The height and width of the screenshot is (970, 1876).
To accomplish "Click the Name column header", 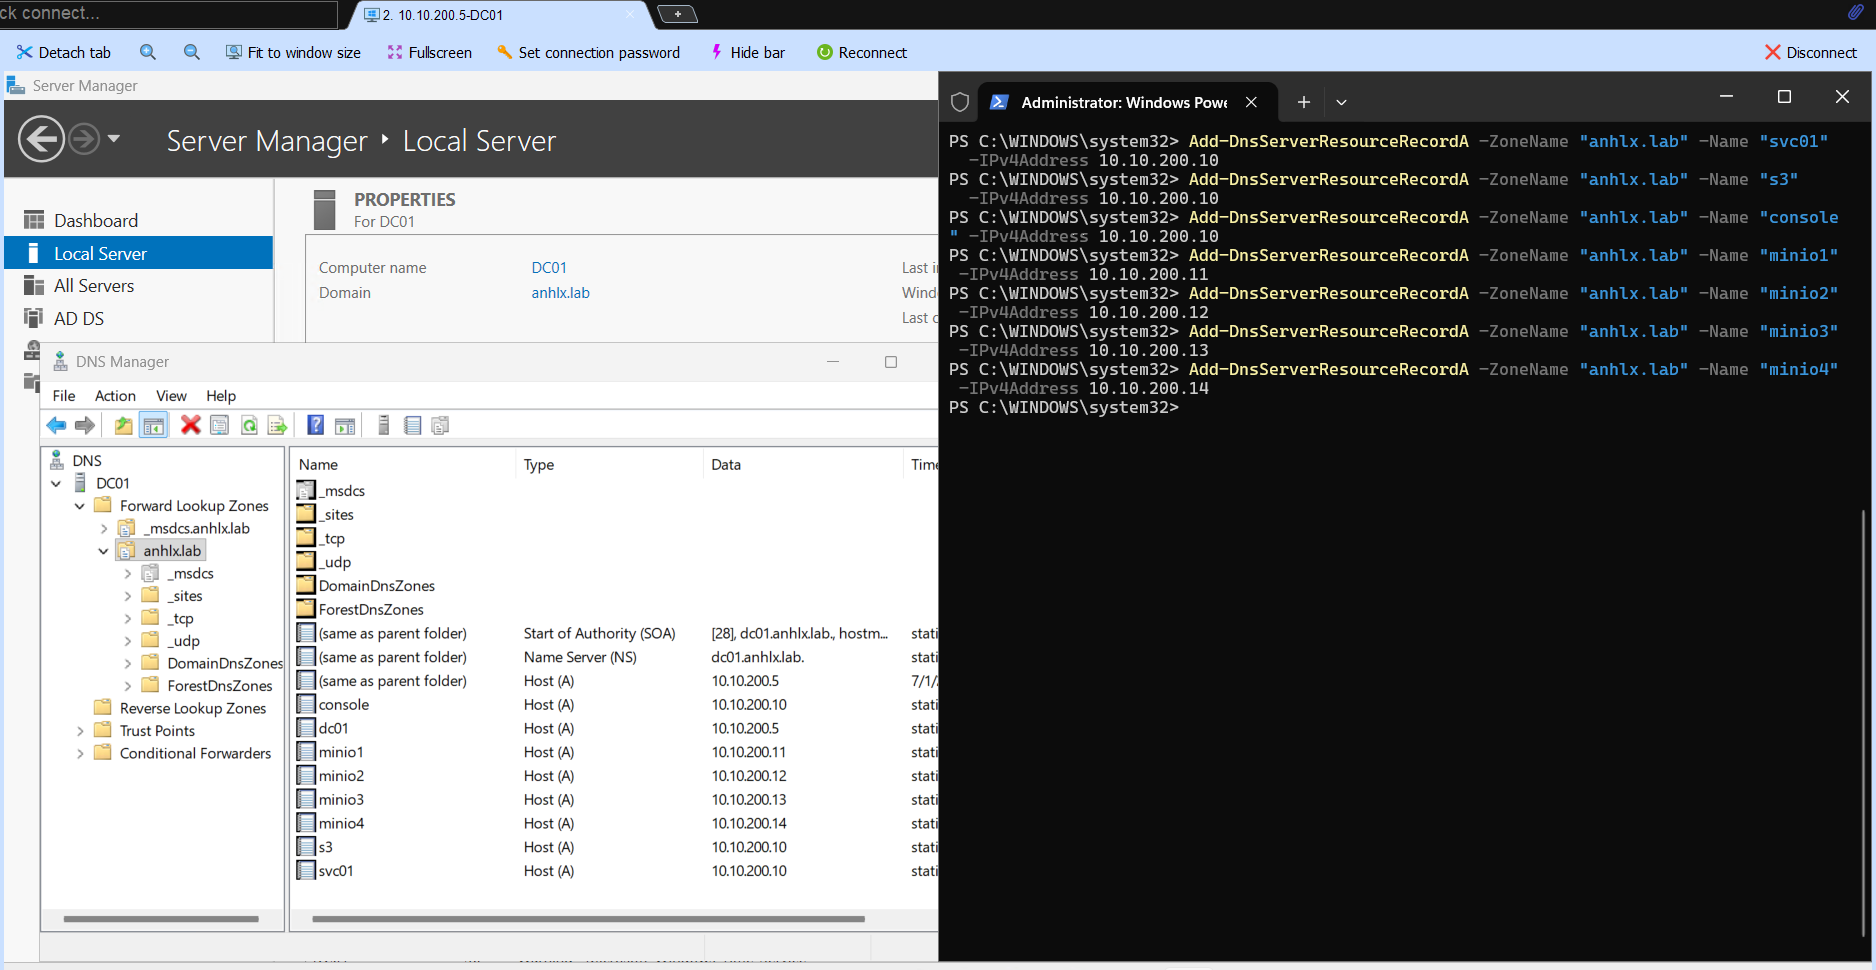I will 403,465.
